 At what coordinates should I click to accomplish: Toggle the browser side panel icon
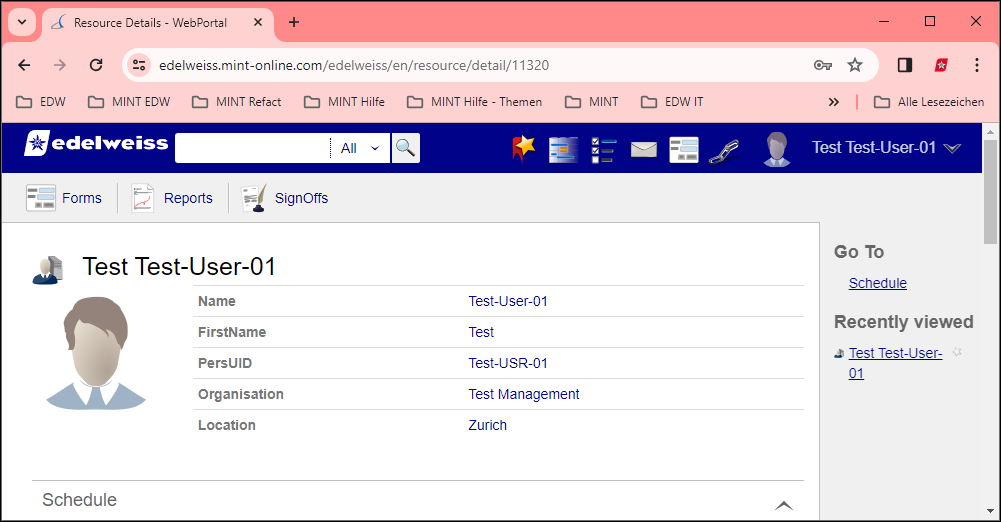[x=905, y=64]
